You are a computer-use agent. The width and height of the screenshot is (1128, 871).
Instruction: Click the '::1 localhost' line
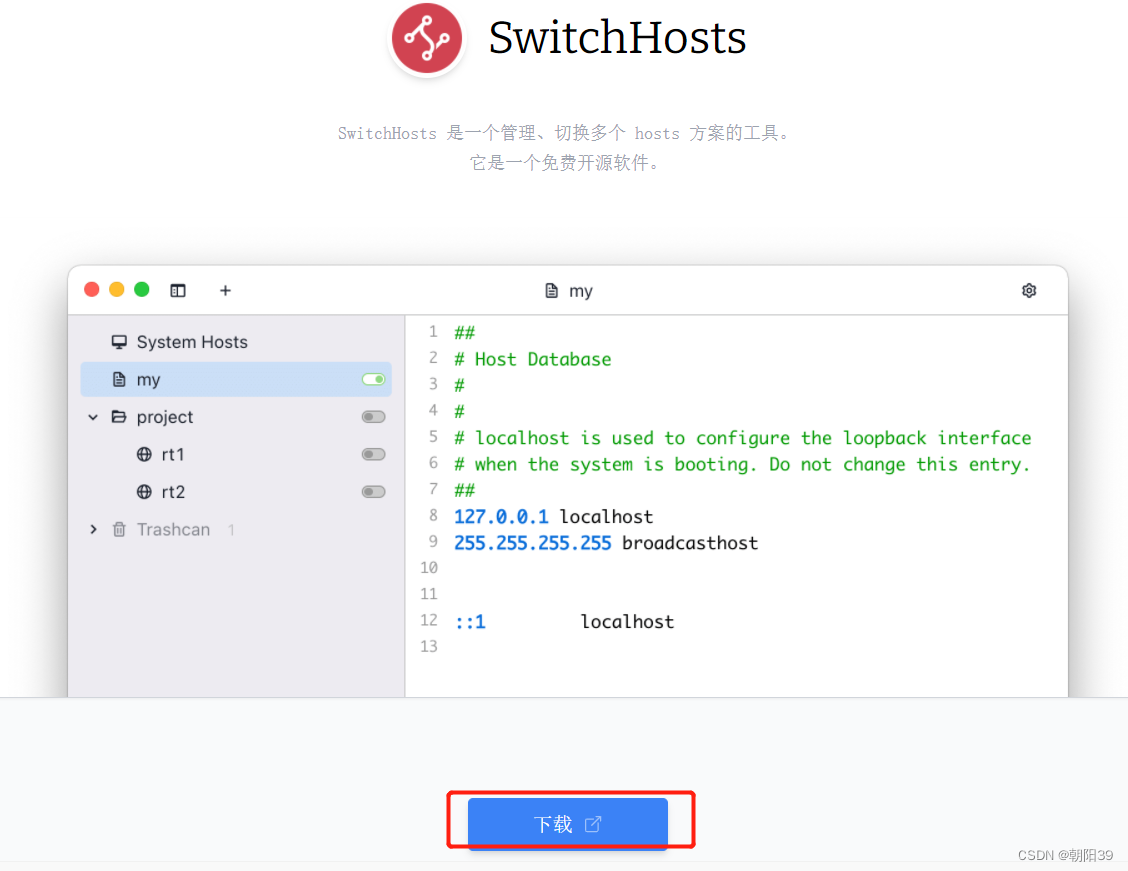pos(564,621)
